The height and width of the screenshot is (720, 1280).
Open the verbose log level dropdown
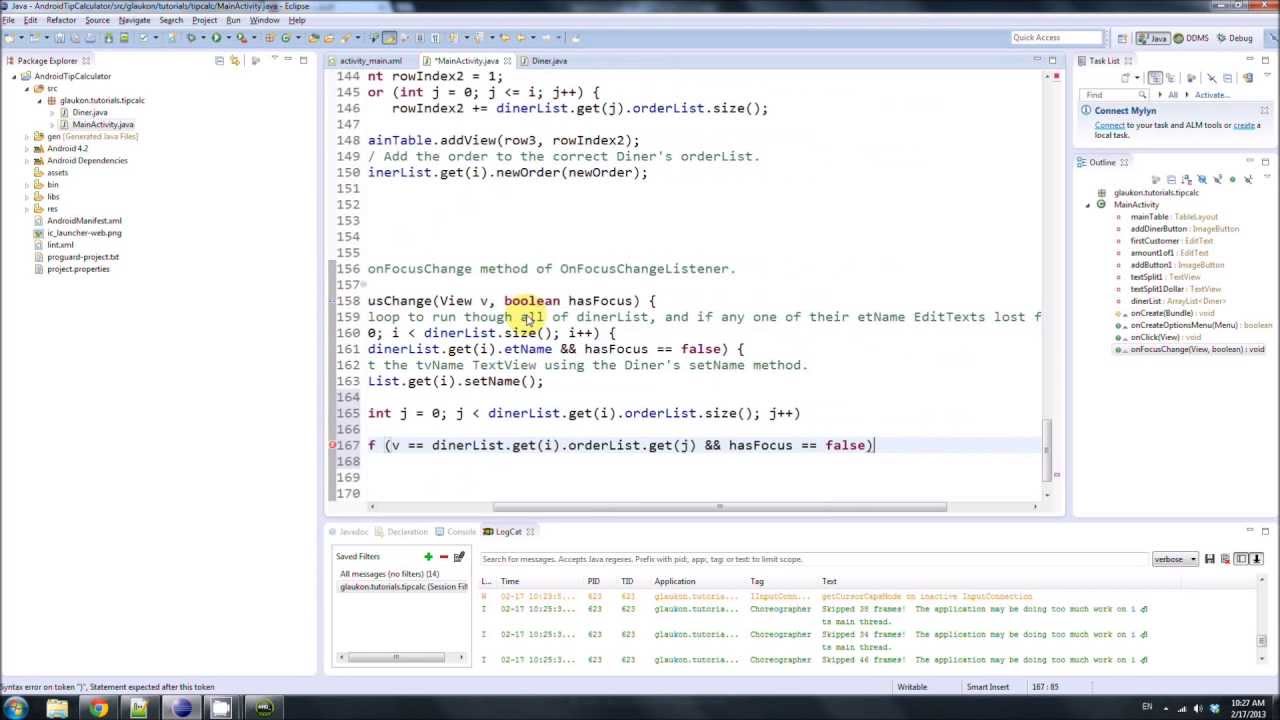tap(1175, 559)
